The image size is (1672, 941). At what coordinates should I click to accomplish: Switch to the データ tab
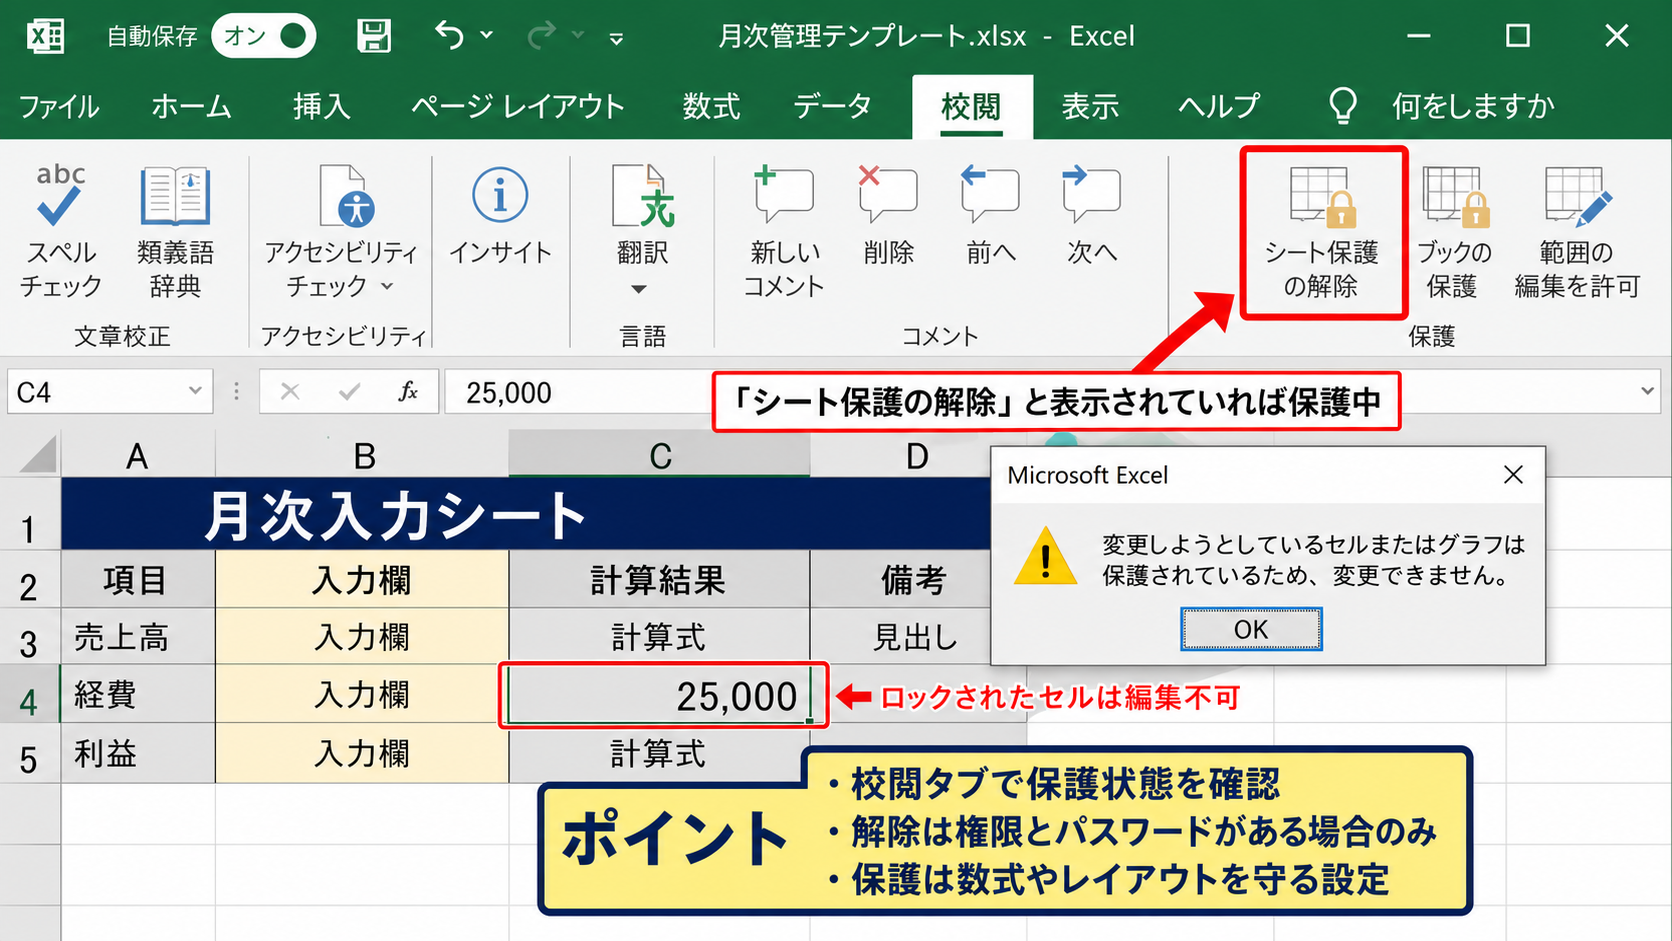pyautogui.click(x=832, y=106)
